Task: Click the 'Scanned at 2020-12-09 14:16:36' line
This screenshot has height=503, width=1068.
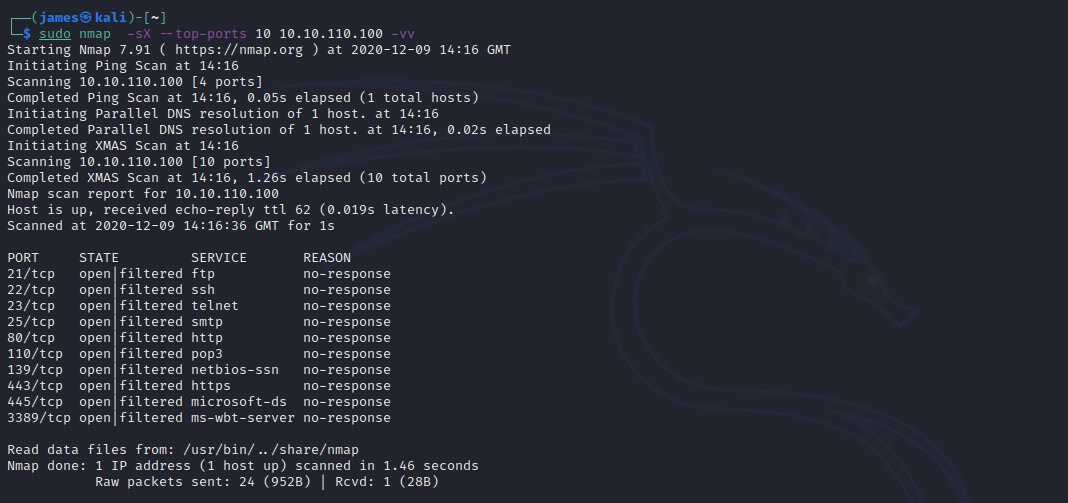Action: (171, 226)
